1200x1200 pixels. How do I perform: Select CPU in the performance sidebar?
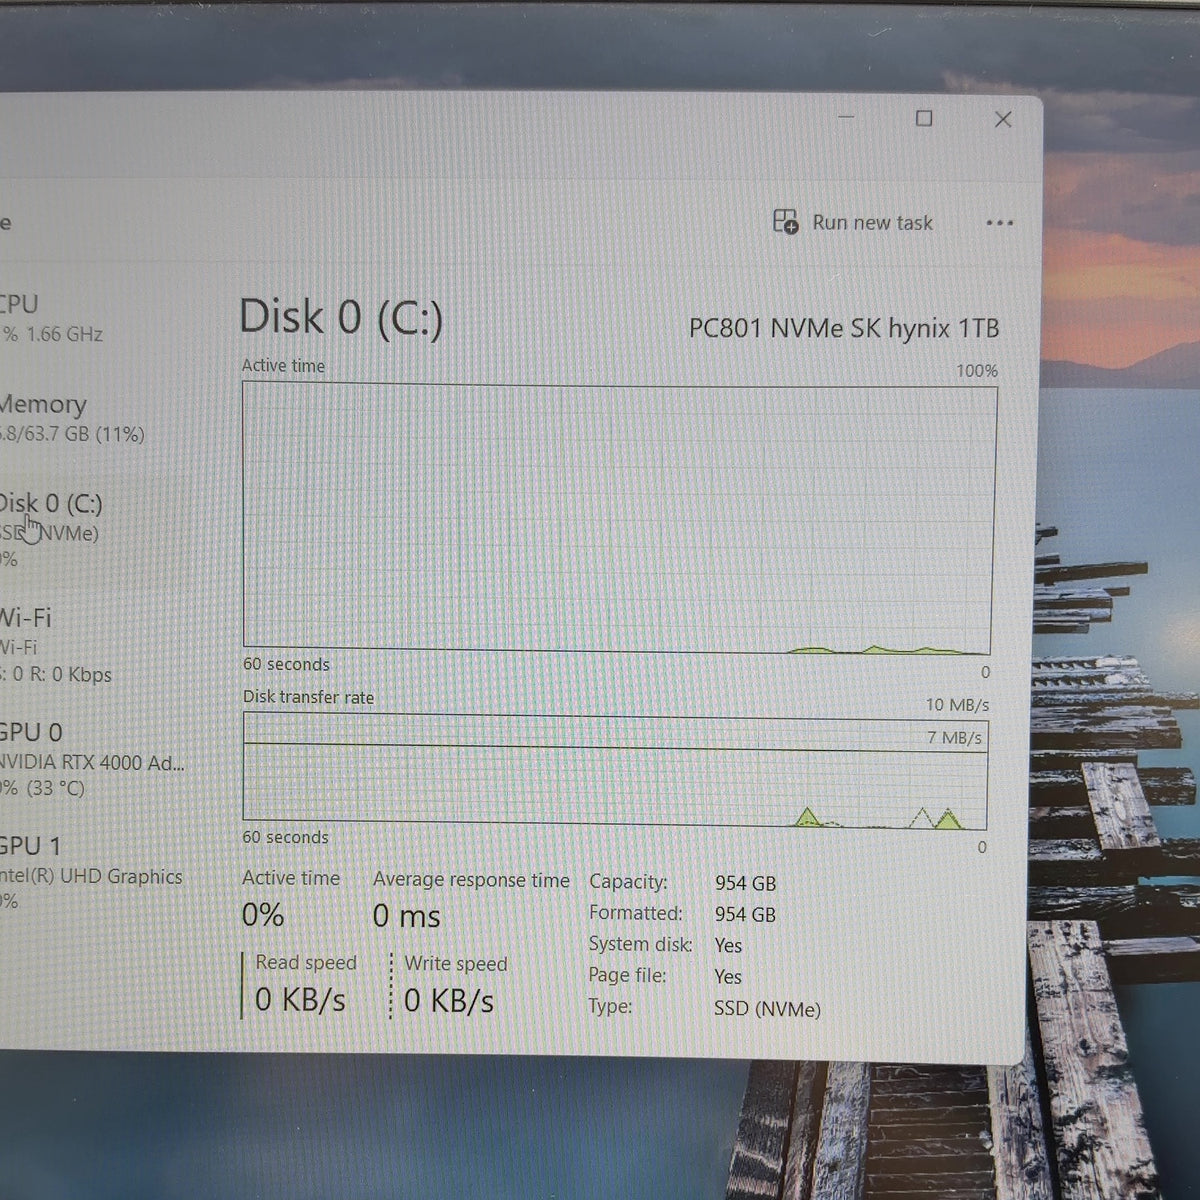(50, 318)
